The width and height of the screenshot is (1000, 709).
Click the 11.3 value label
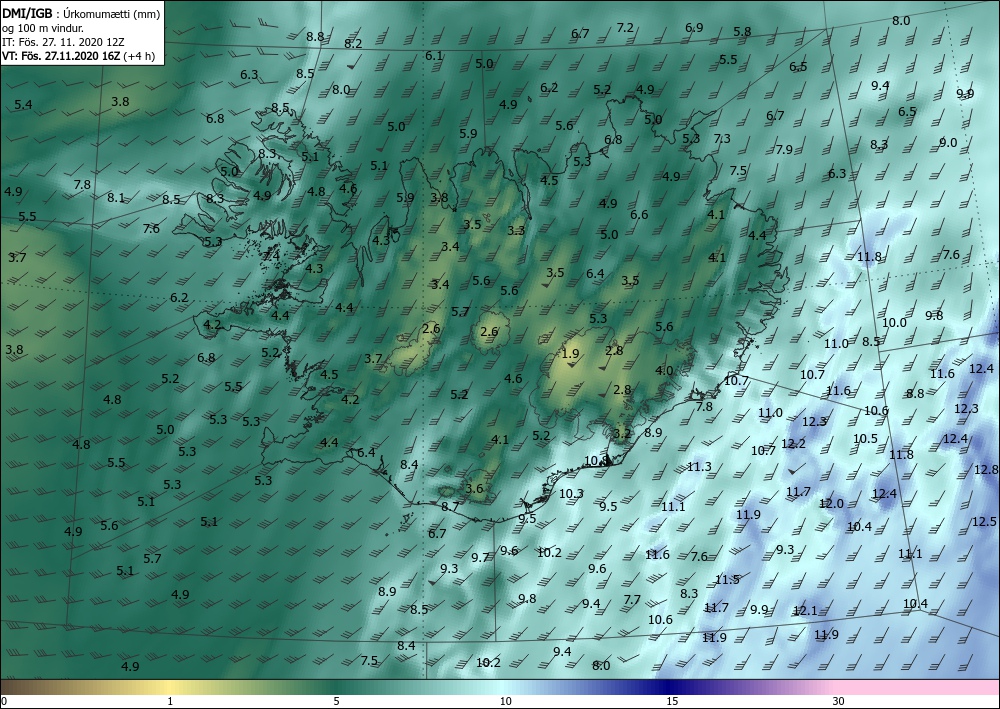point(699,467)
